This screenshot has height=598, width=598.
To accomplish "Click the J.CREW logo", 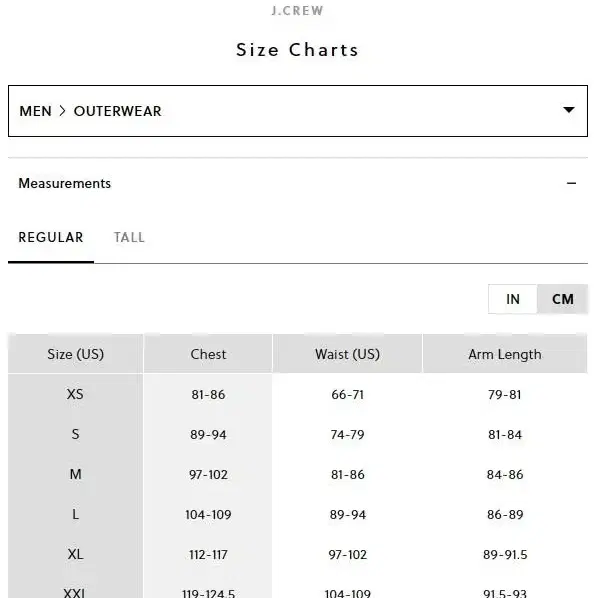I will tap(297, 11).
